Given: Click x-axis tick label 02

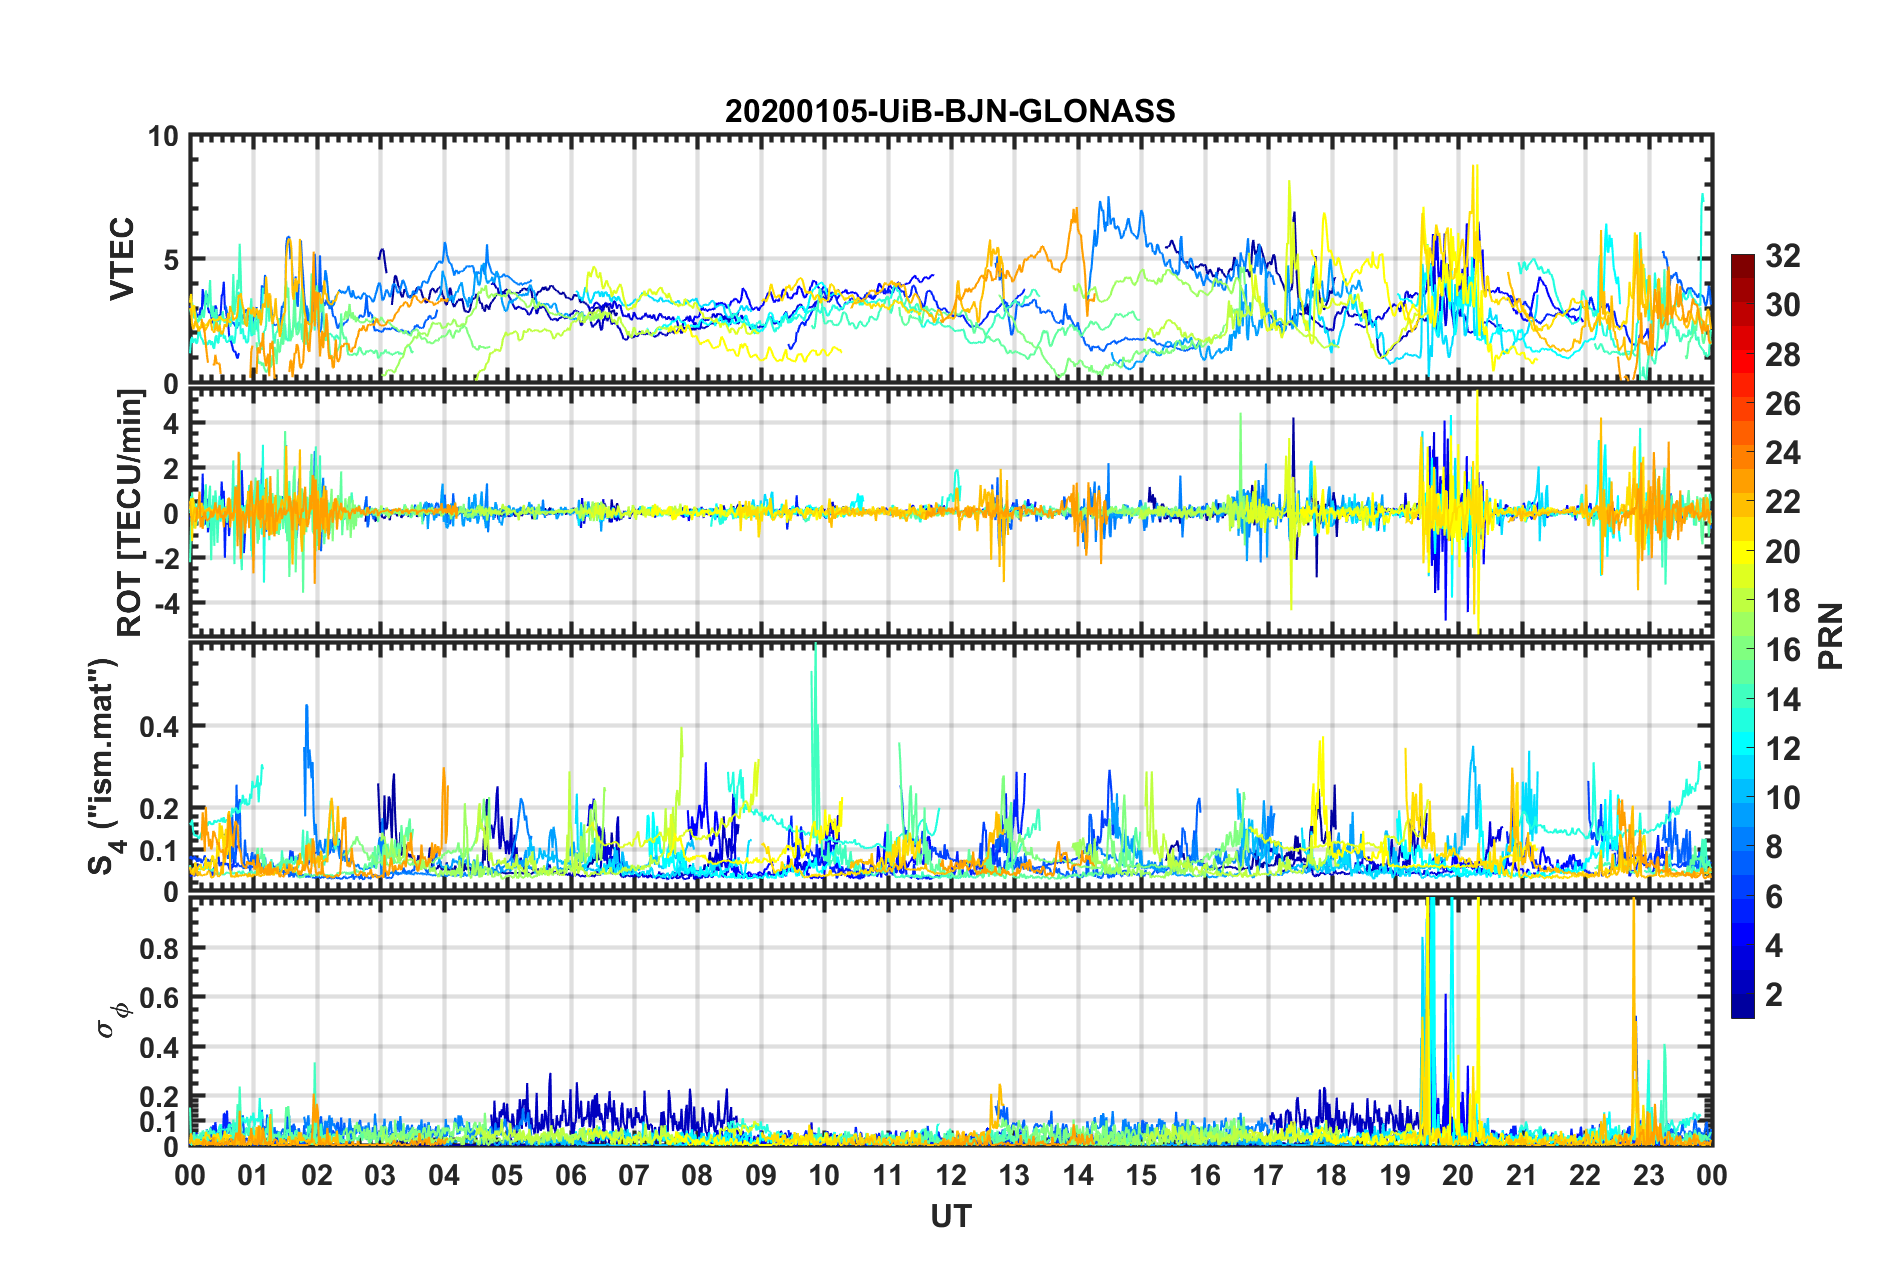Looking at the screenshot, I should 317,1175.
